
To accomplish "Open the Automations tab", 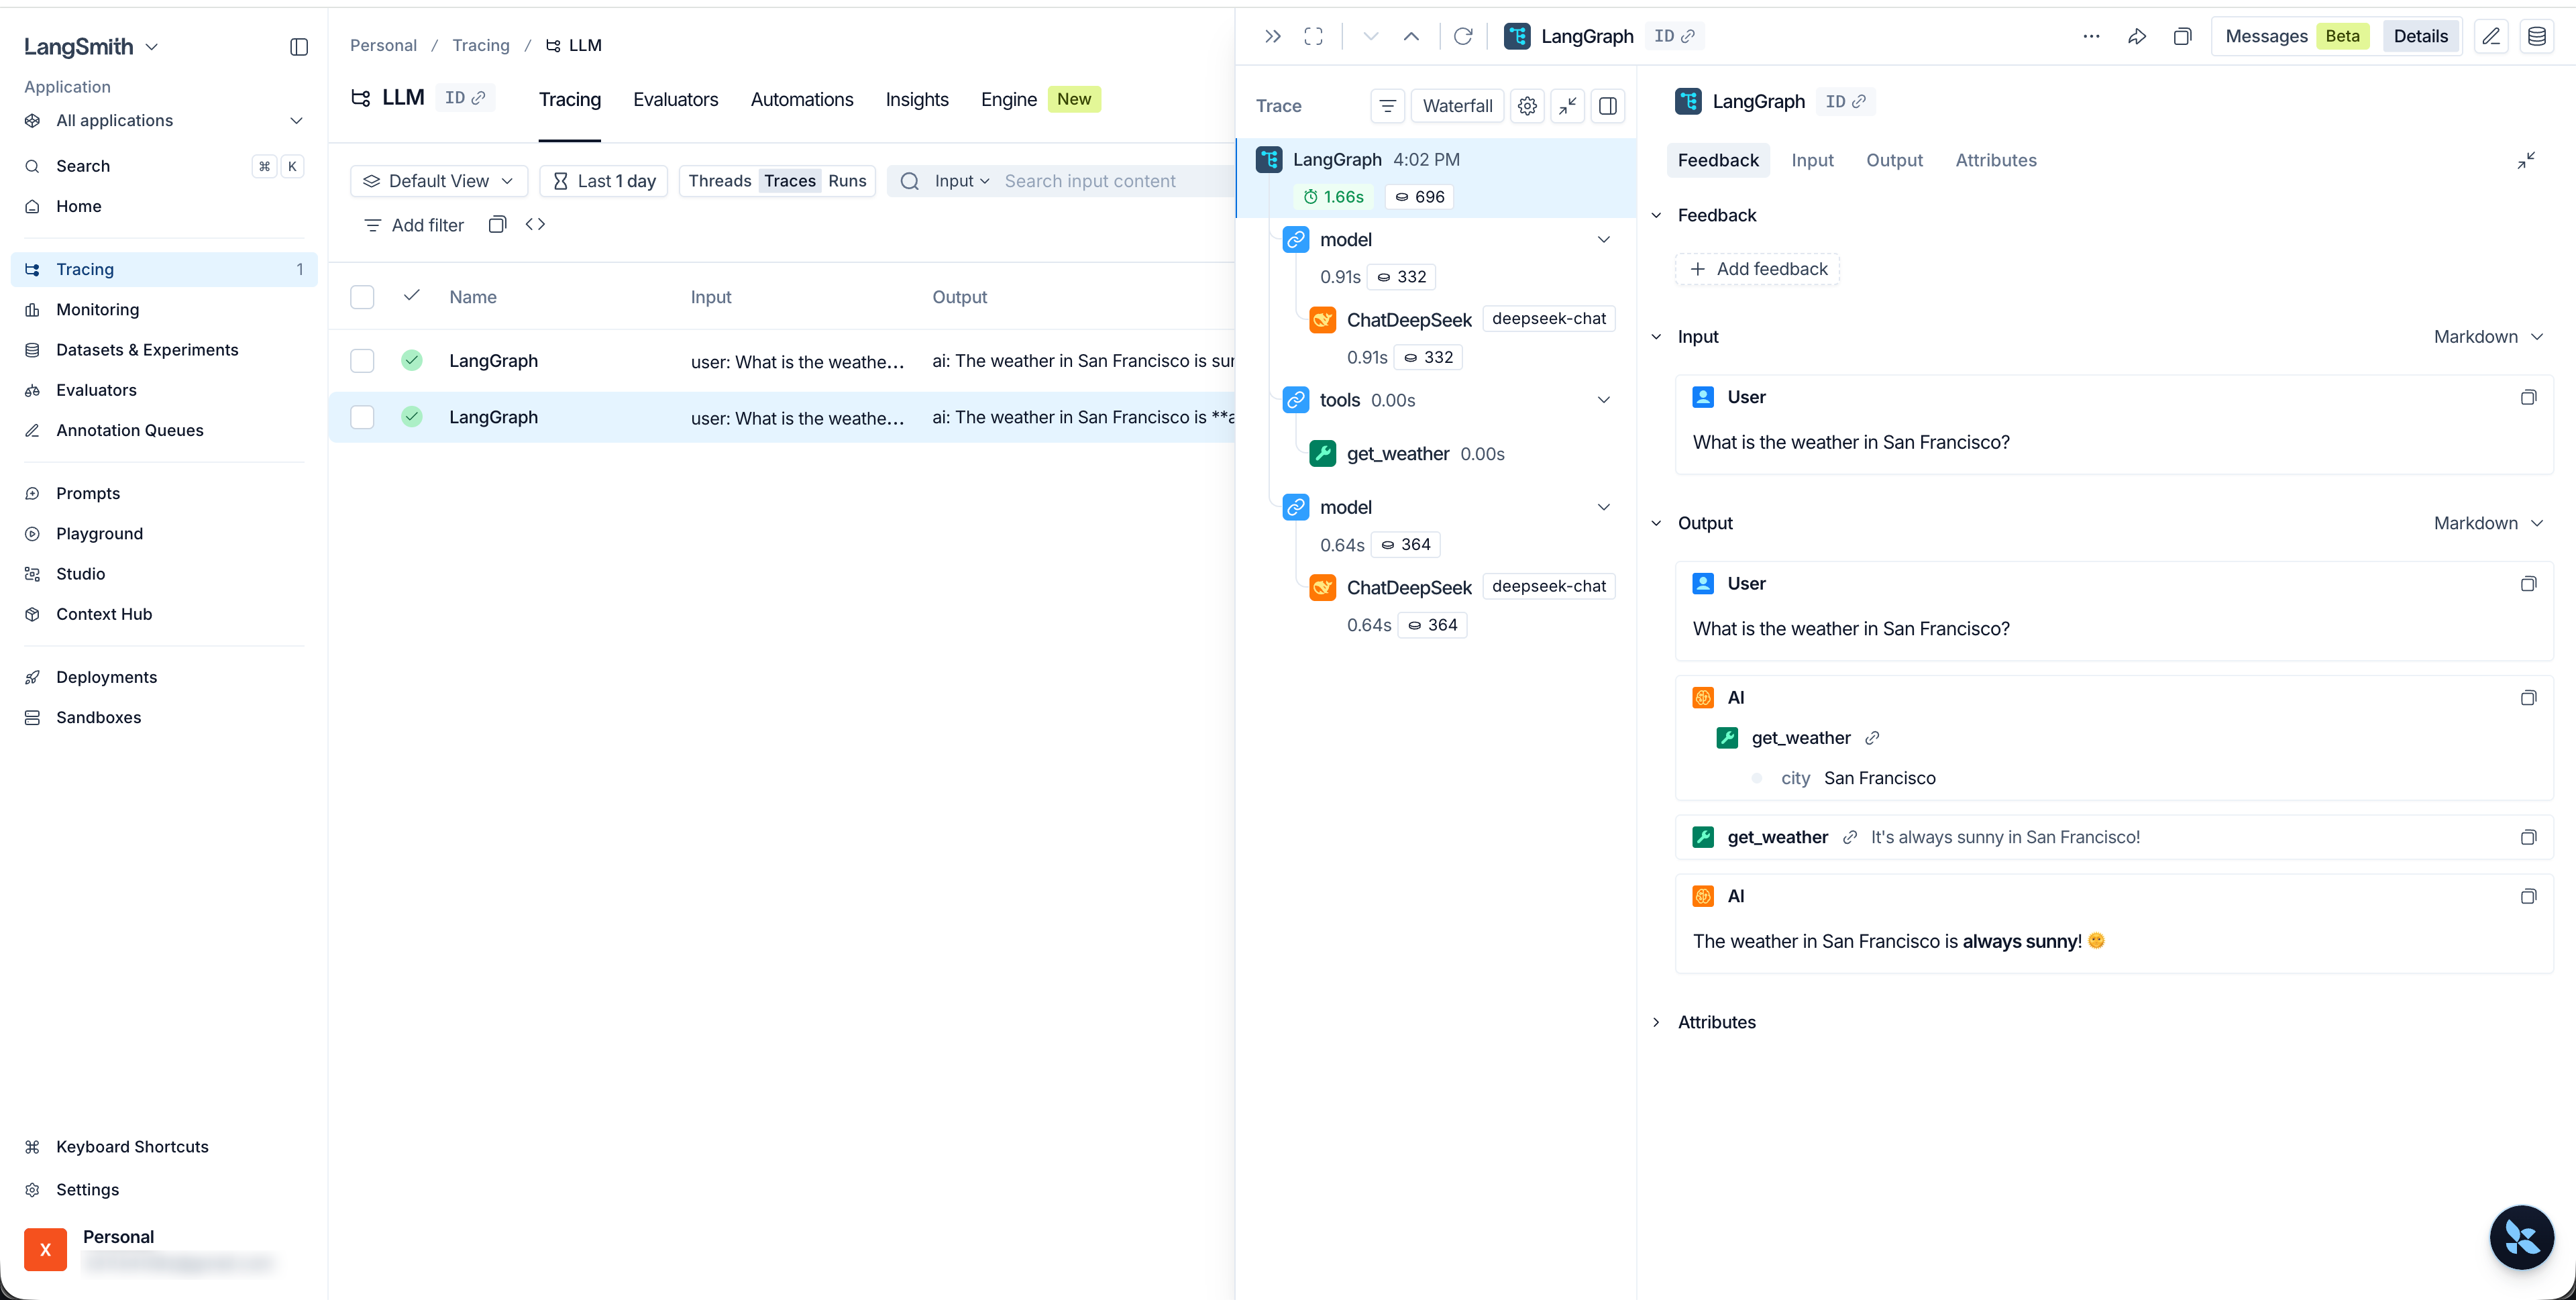I will tap(802, 99).
